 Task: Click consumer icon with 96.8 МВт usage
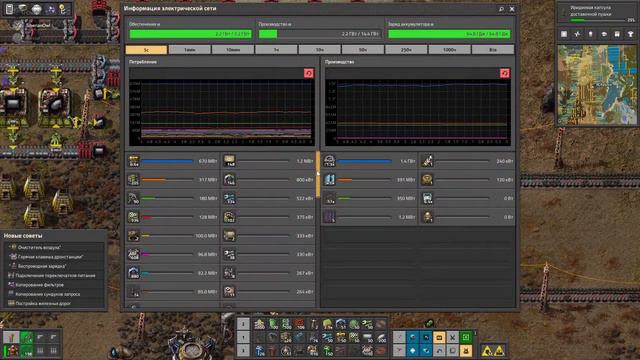133,254
